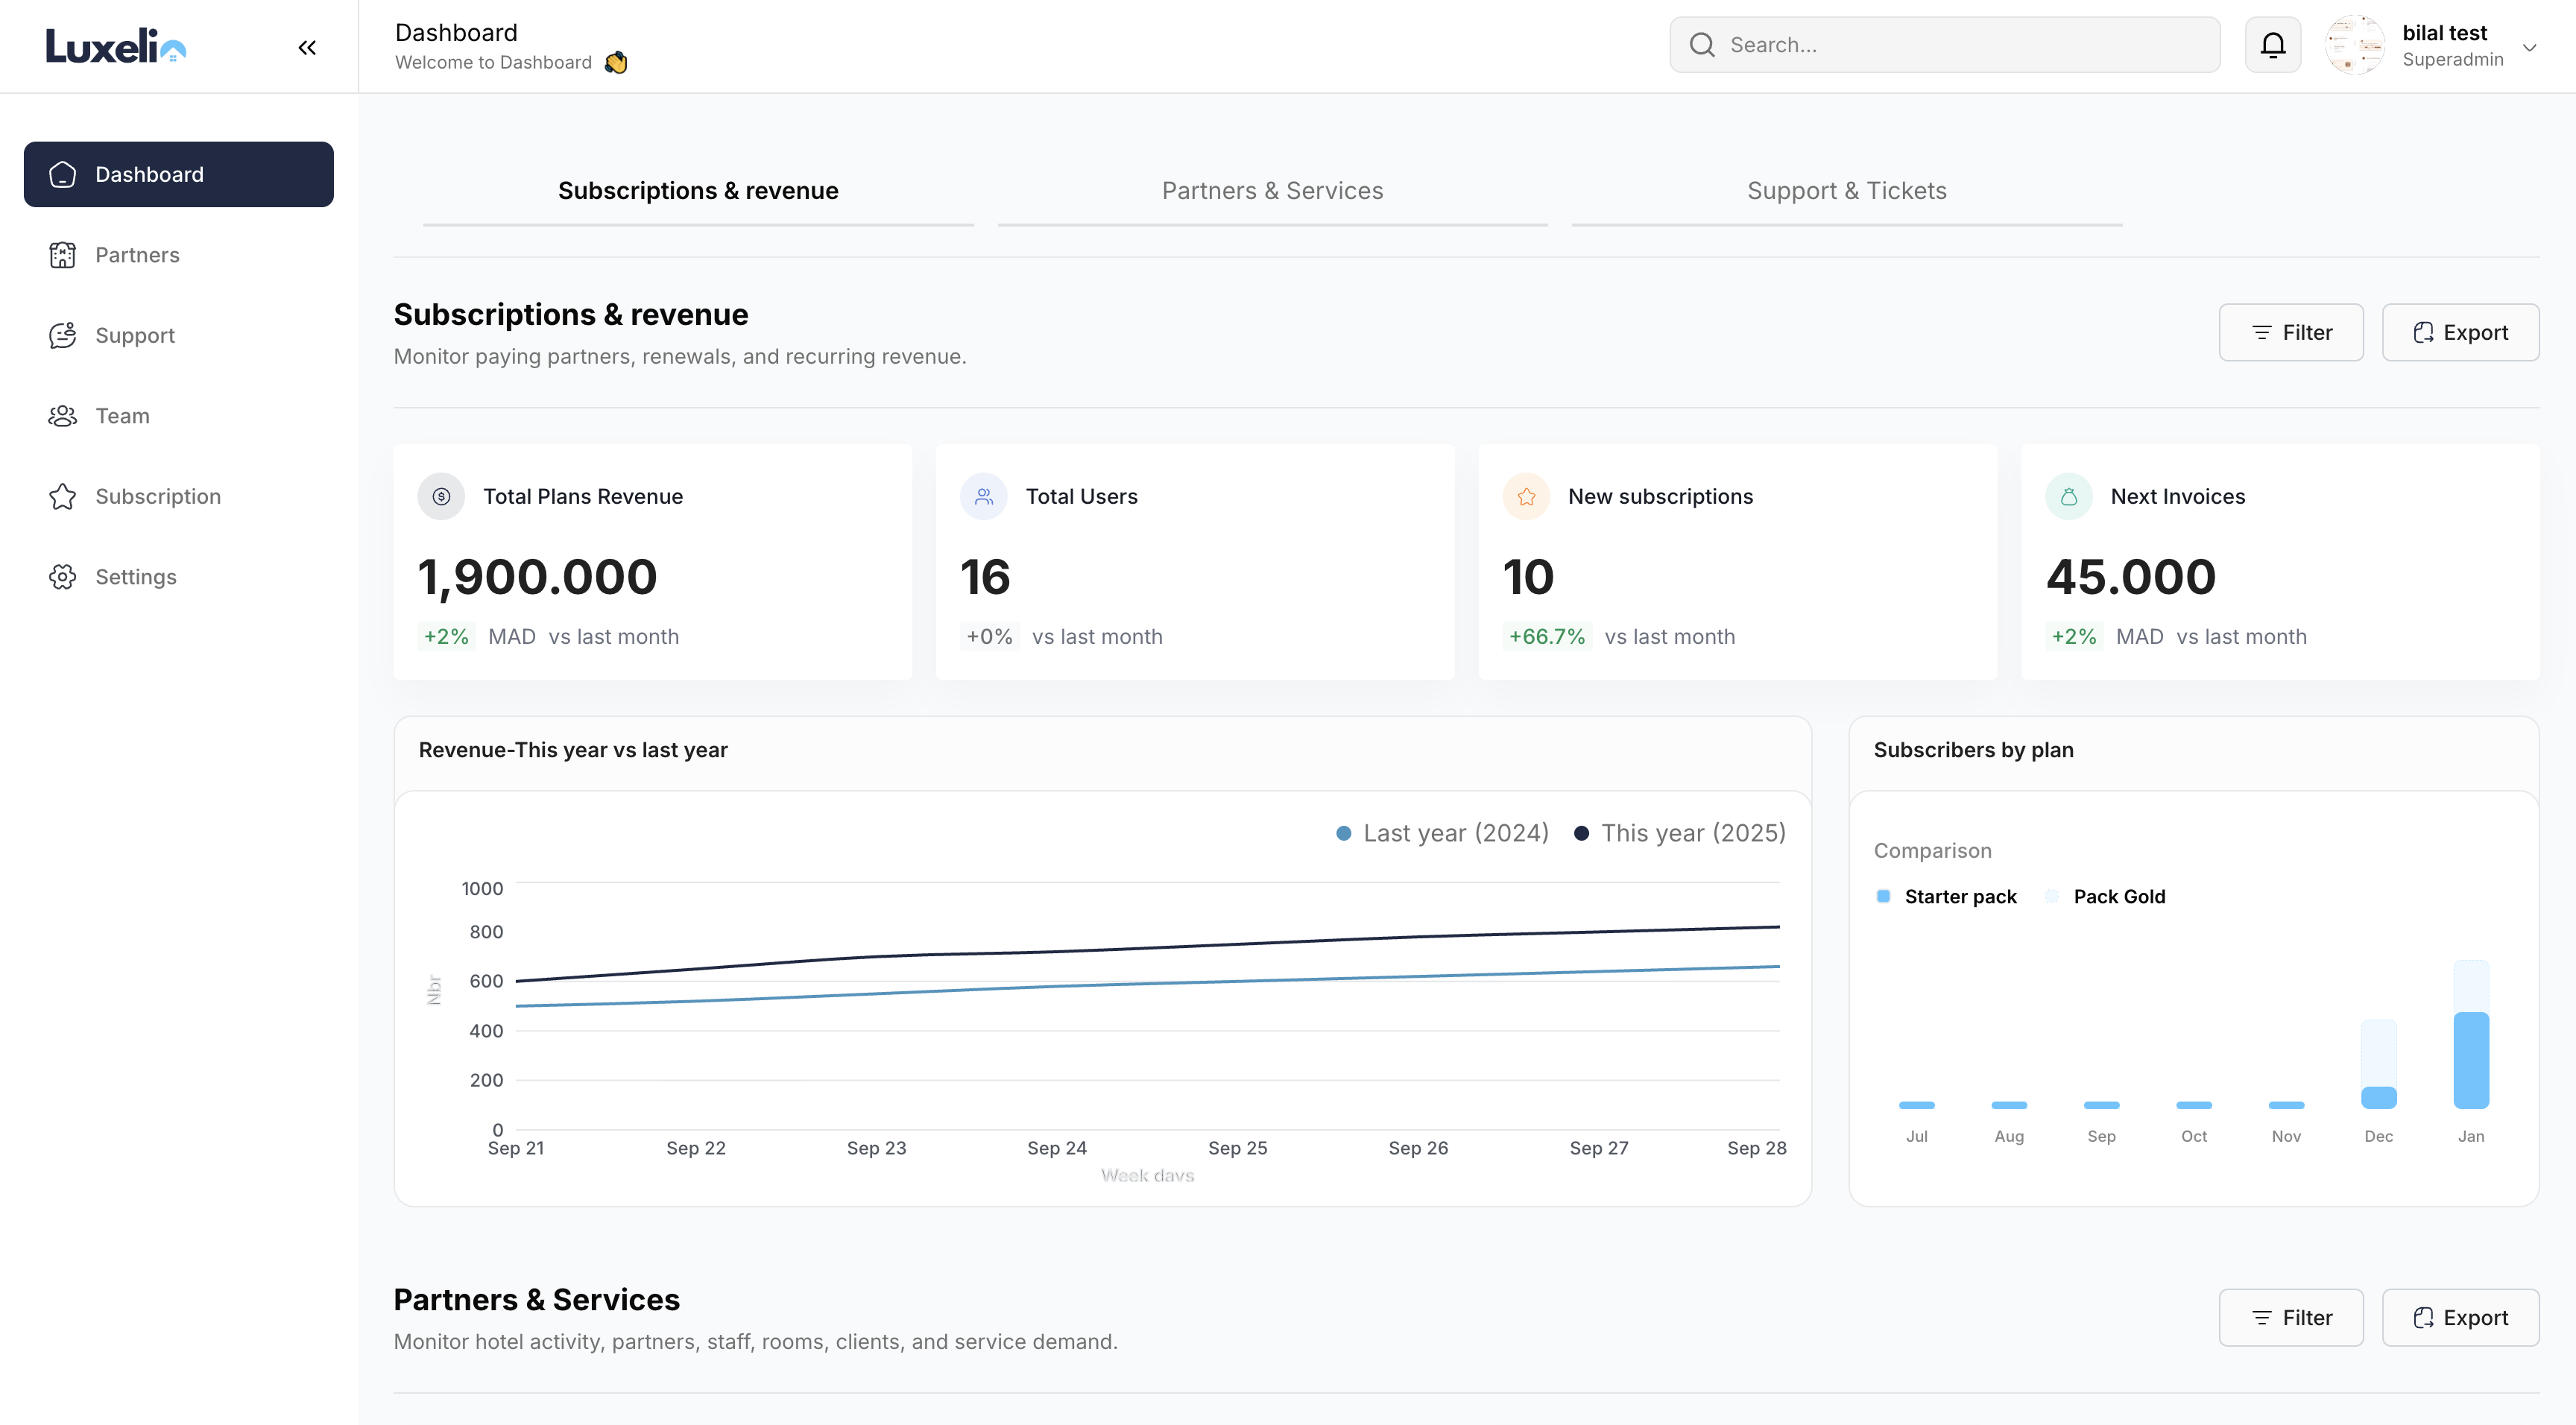Image resolution: width=2576 pixels, height=1425 pixels.
Task: Click the New subscriptions star icon
Action: (x=1526, y=496)
